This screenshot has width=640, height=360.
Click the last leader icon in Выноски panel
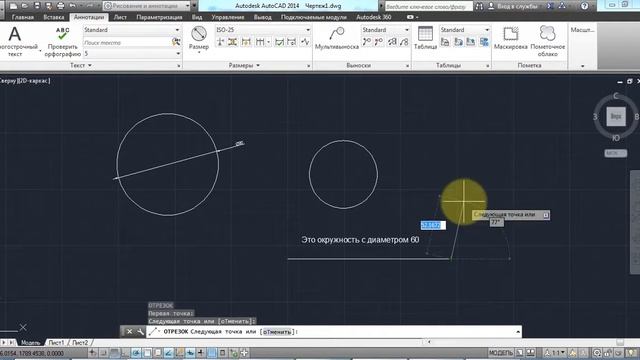coord(404,42)
